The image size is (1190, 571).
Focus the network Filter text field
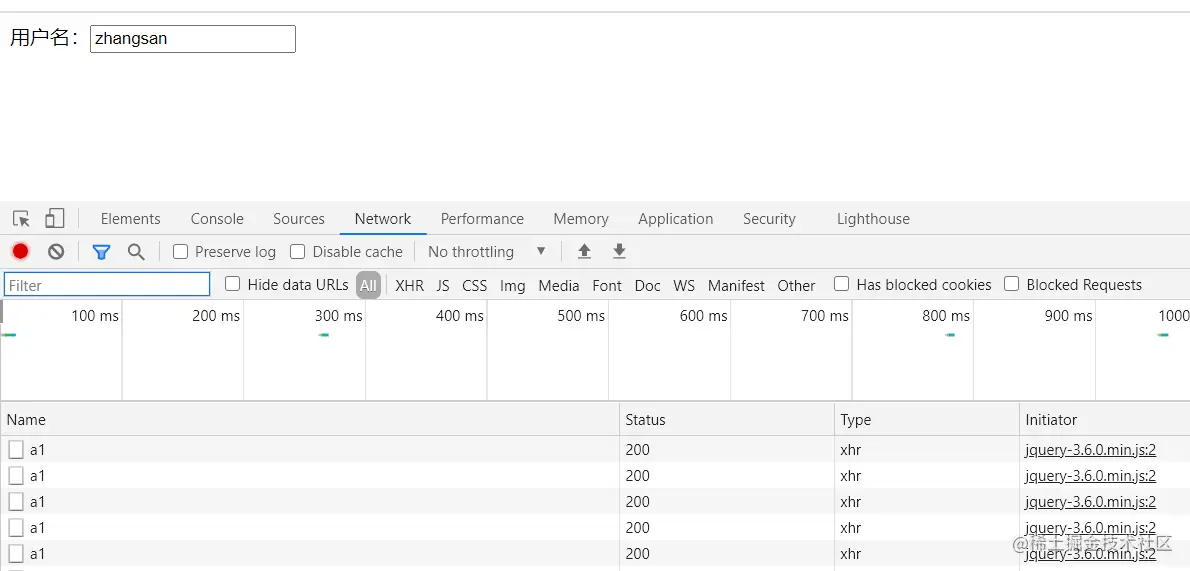(x=107, y=285)
